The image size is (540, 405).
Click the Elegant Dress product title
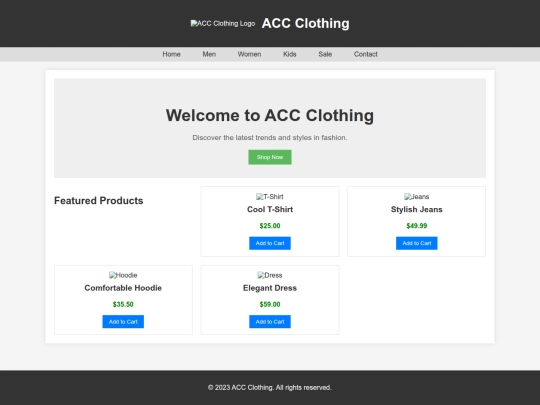pyautogui.click(x=270, y=288)
